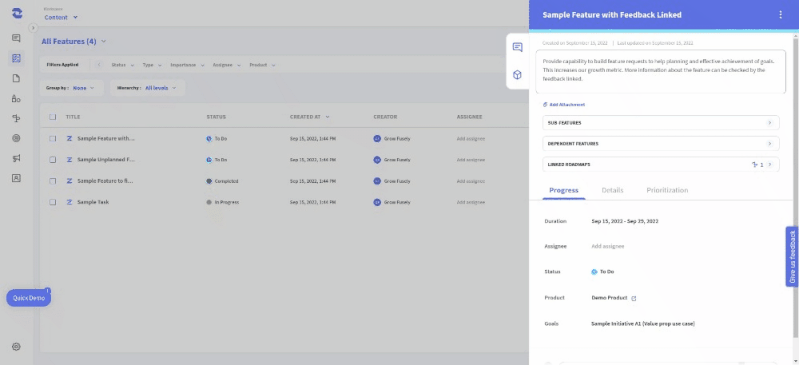
Task: Click the Filters Applied label
Action: click(62, 65)
